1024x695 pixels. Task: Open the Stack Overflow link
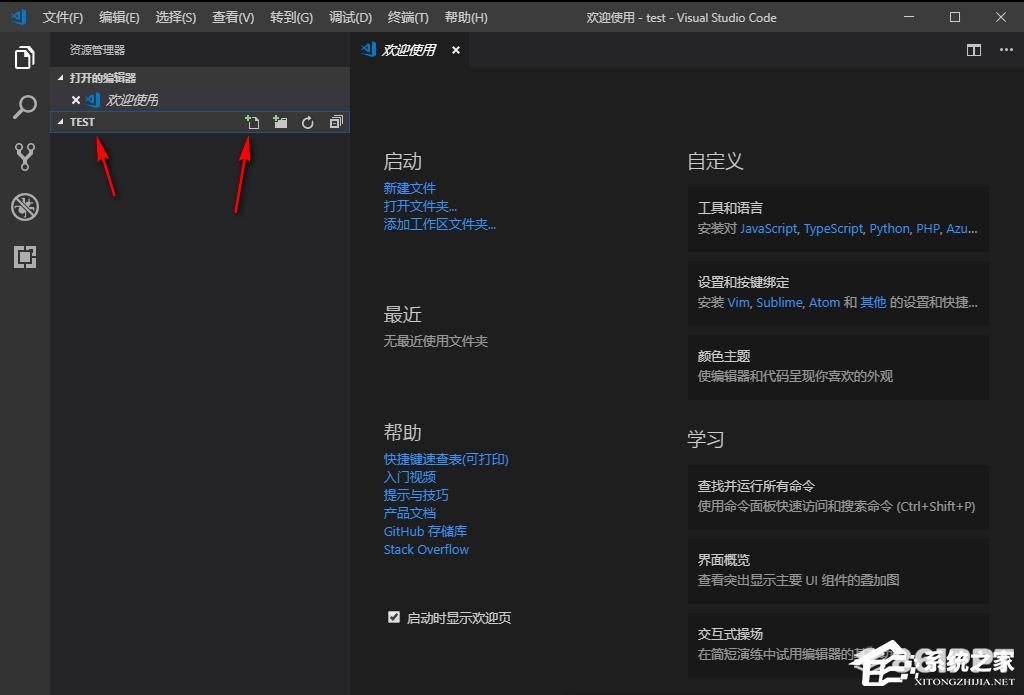pos(426,549)
